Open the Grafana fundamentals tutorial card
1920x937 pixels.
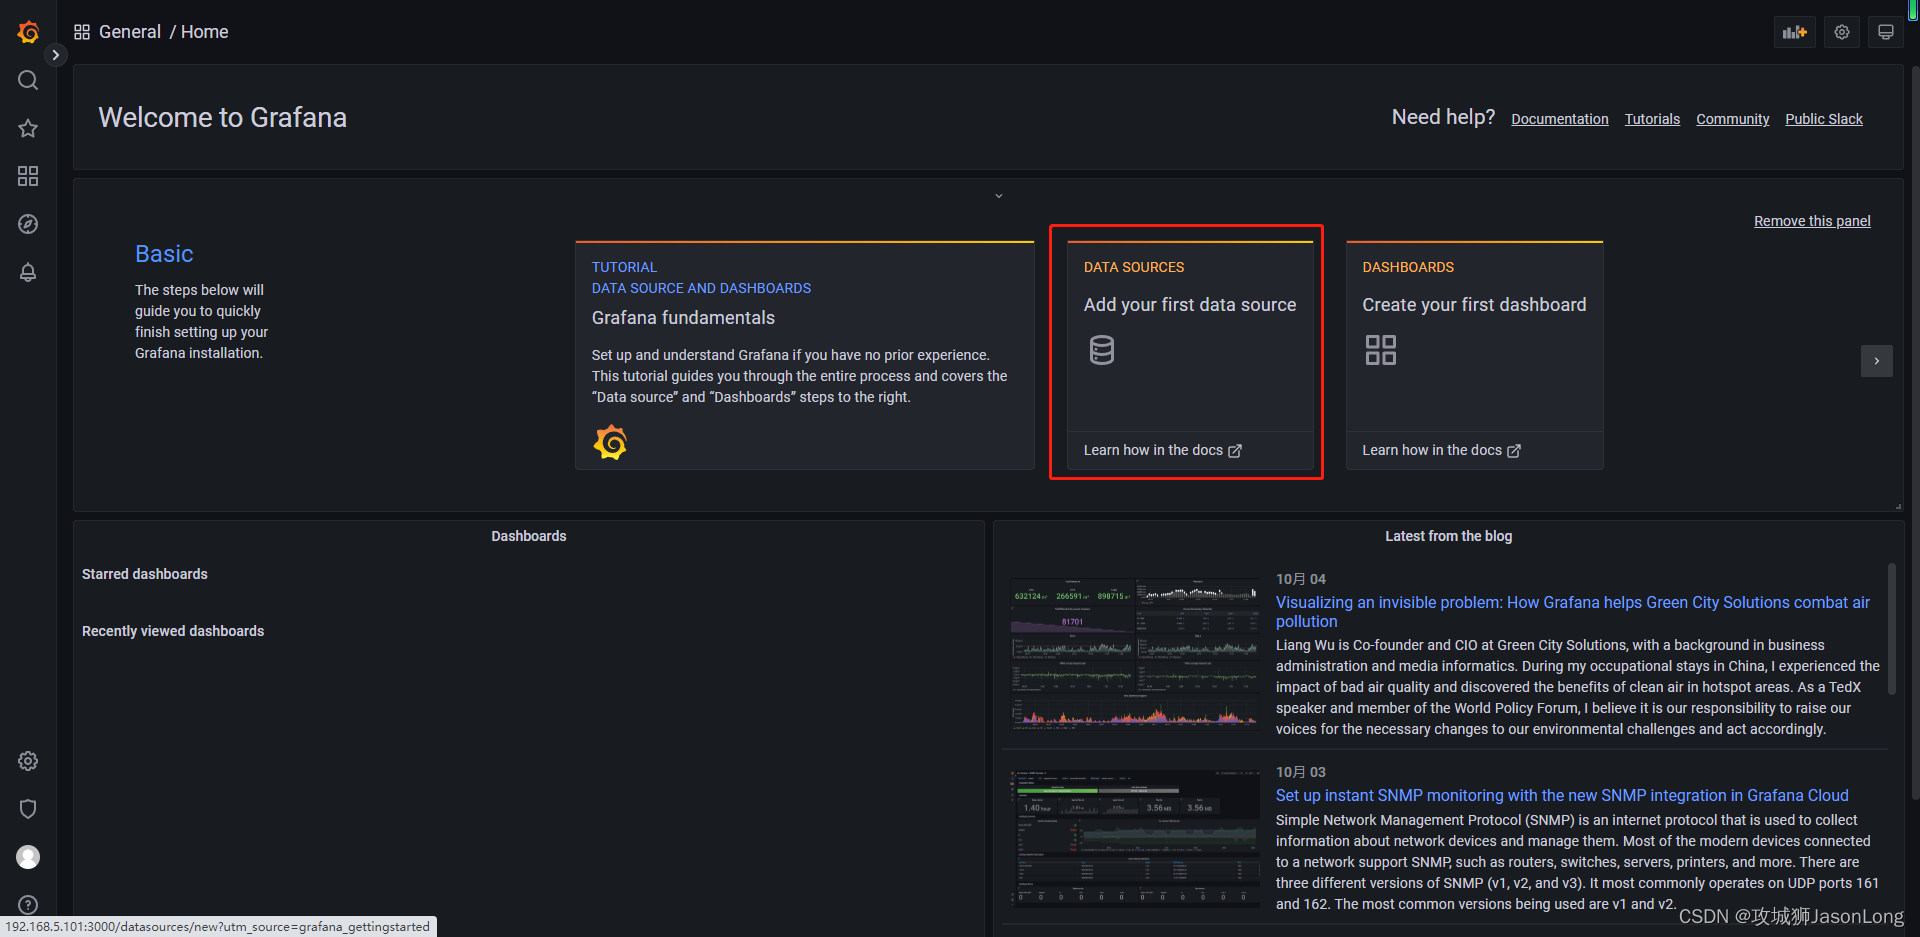tap(805, 355)
